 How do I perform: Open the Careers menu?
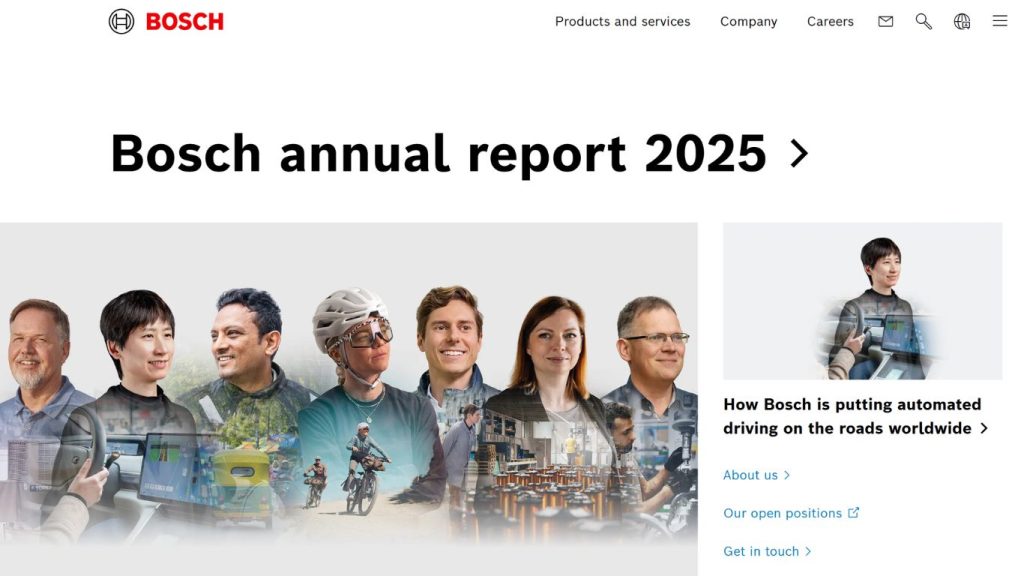830,22
